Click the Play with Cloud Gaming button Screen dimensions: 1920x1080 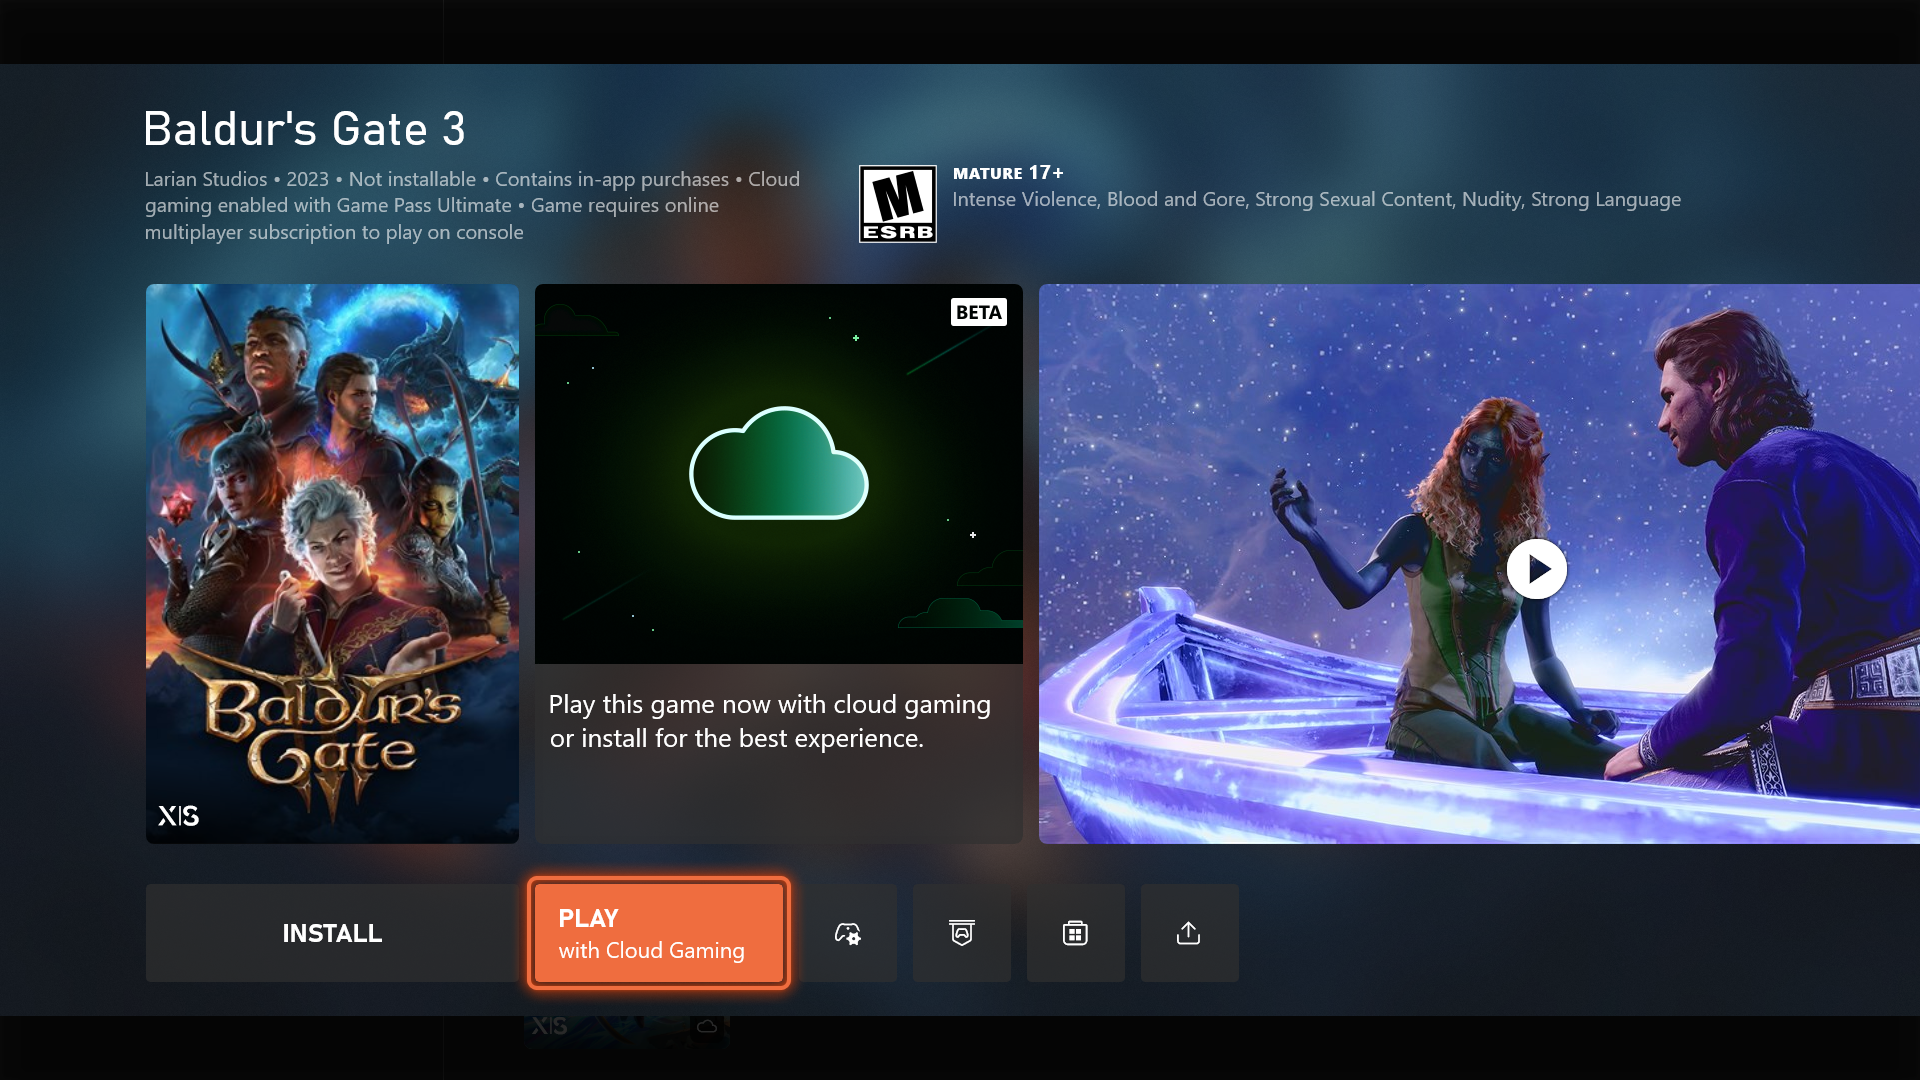(x=658, y=932)
